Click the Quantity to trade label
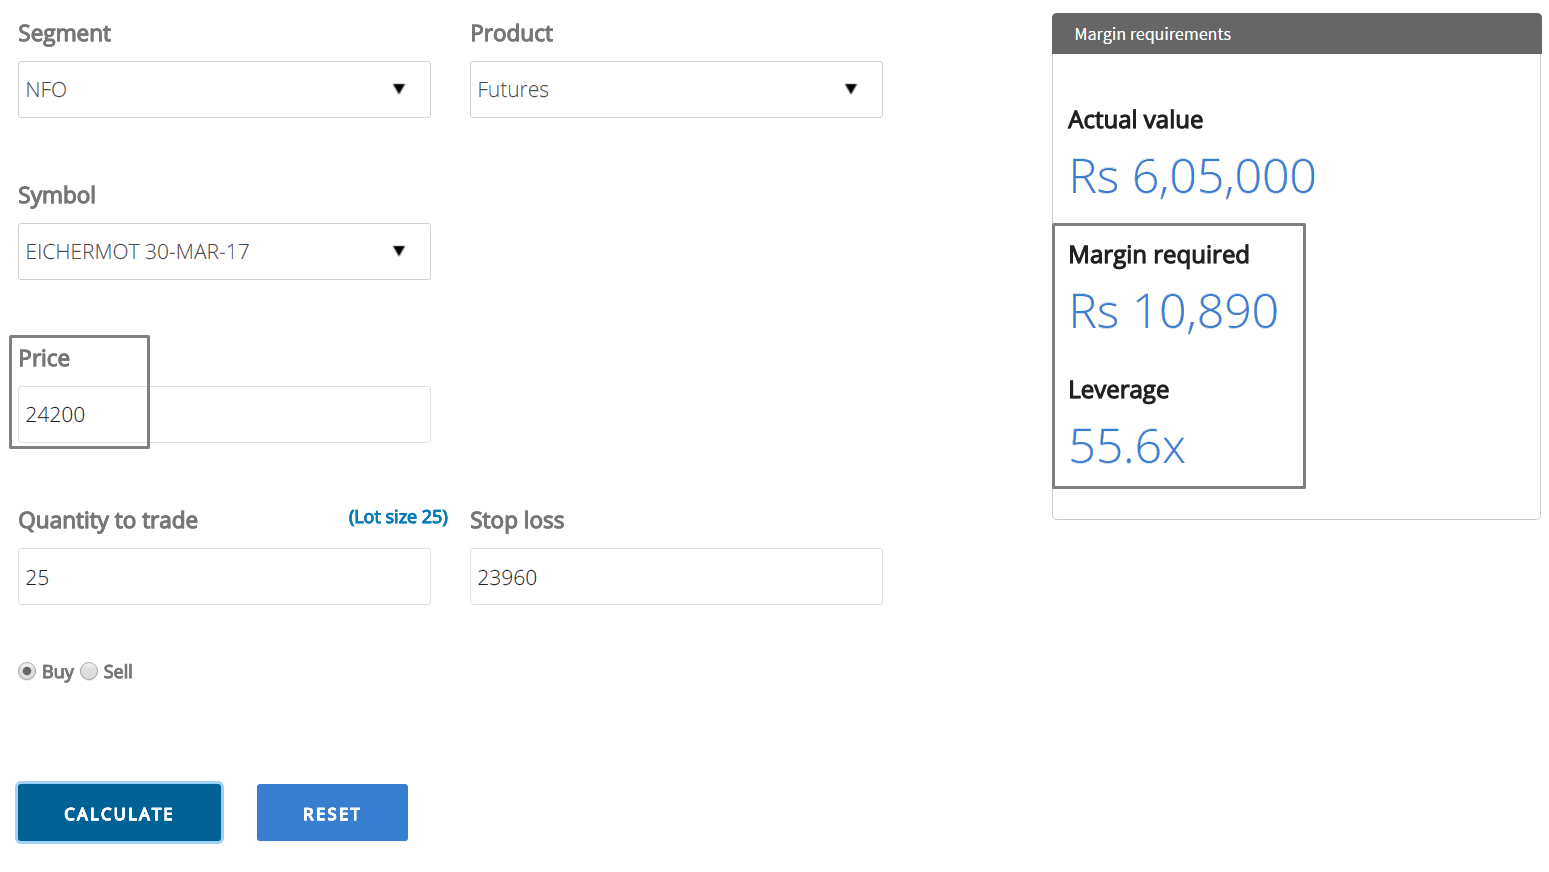 click(x=108, y=520)
